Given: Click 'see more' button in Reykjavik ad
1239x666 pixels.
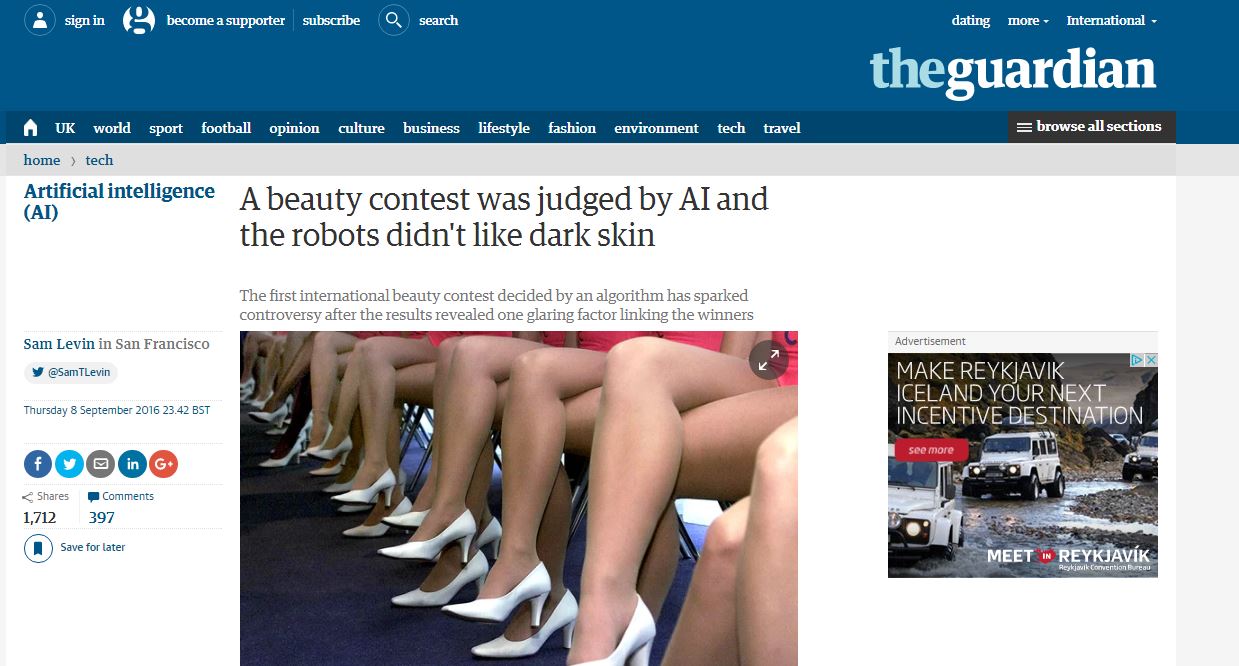Looking at the screenshot, I should tap(932, 450).
